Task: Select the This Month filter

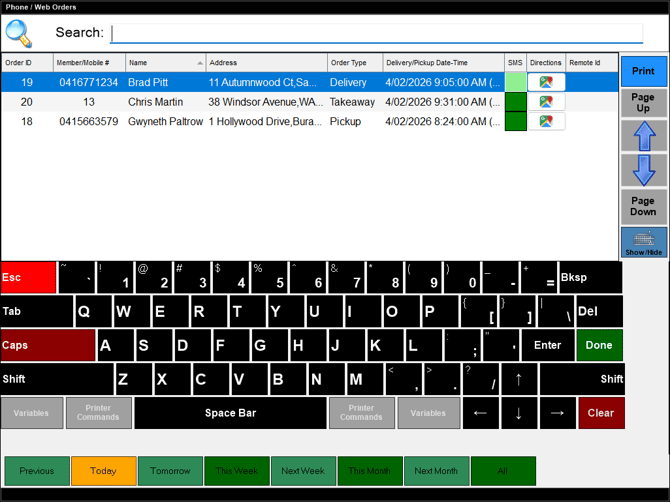Action: coord(370,471)
